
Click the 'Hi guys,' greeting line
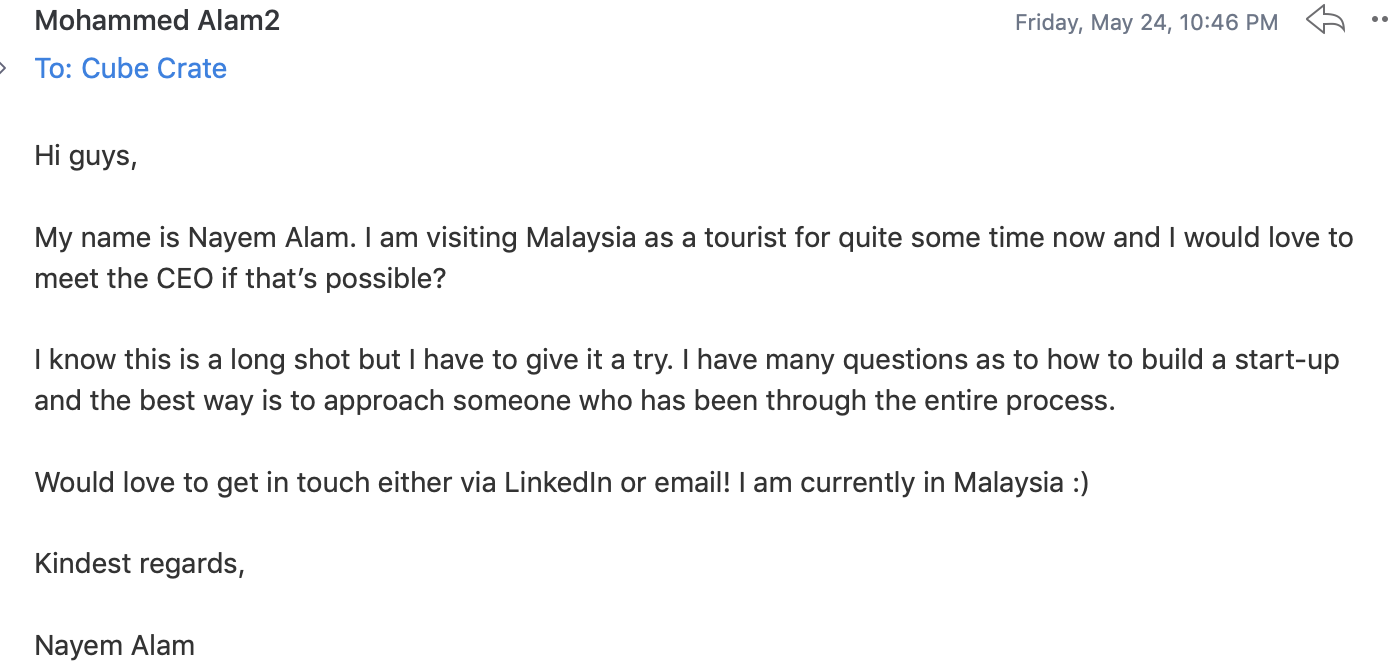tap(85, 156)
